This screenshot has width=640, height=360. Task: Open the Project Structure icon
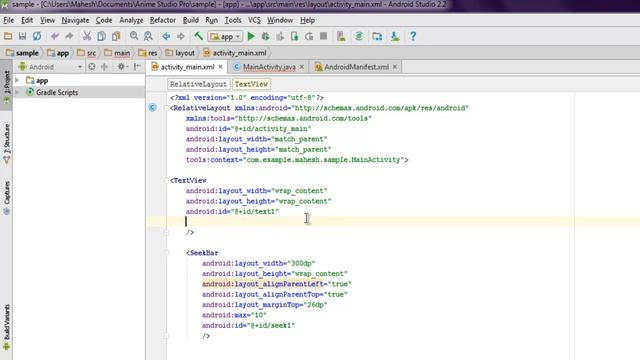377,36
